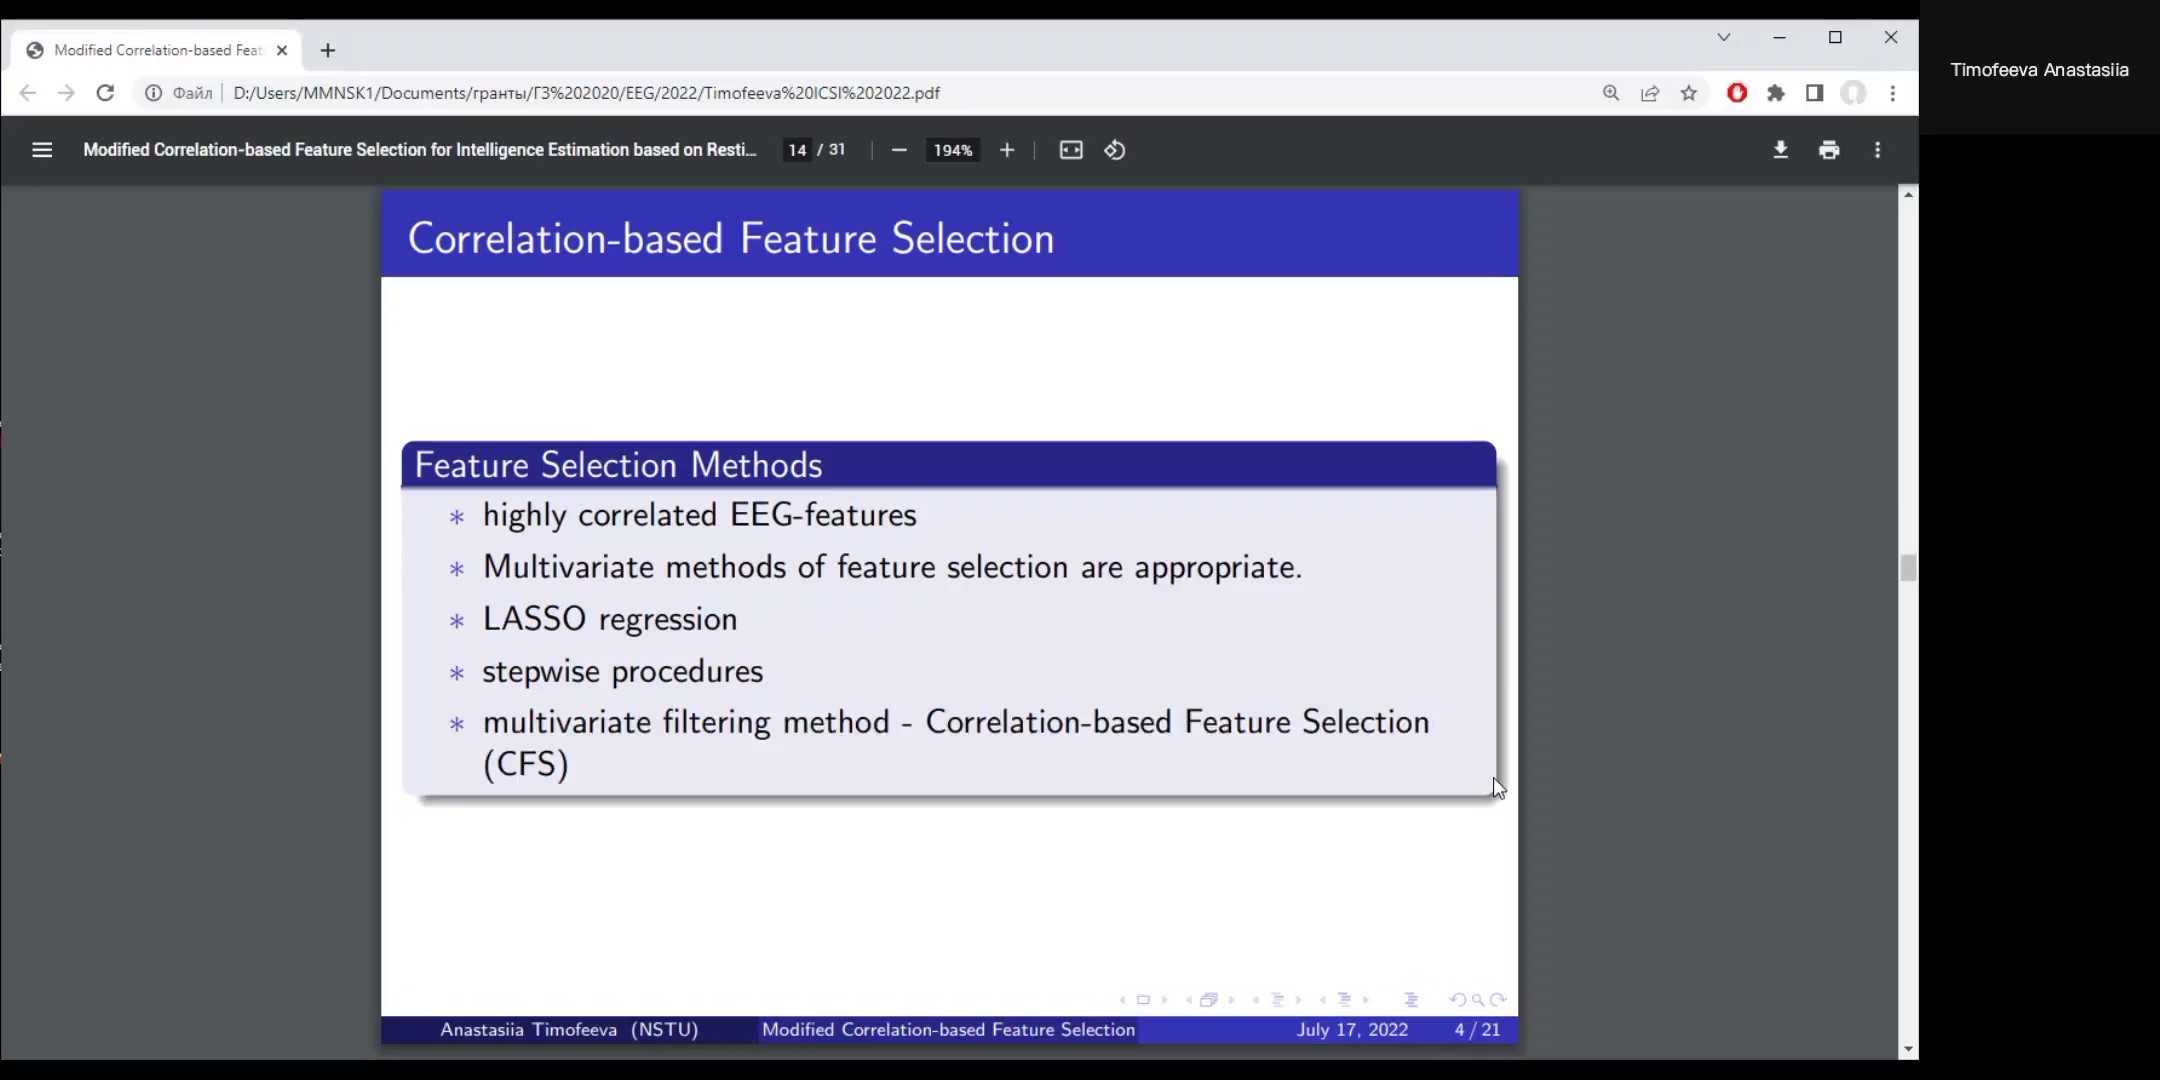Click the 'July 17, 2022' footer date

(1352, 1029)
